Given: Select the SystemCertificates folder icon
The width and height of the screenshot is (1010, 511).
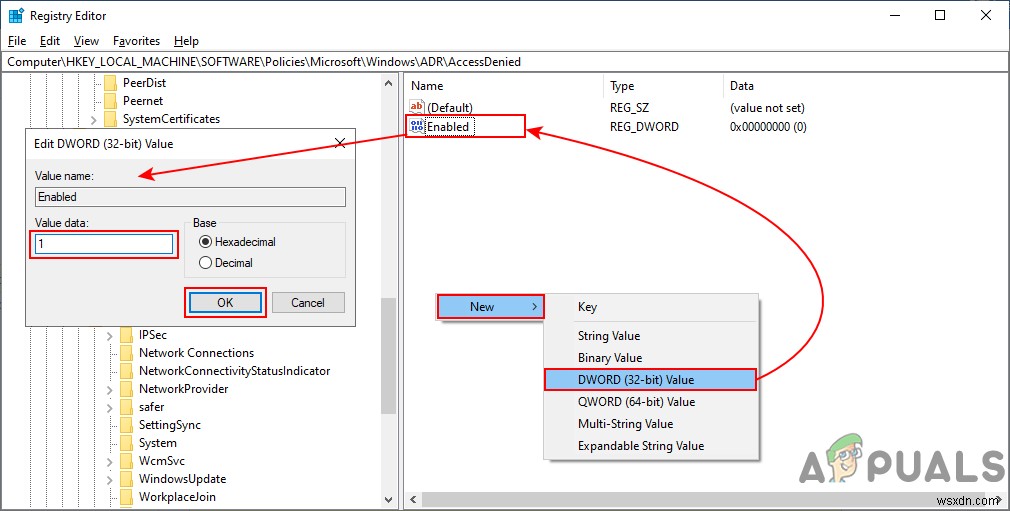Looking at the screenshot, I should [x=111, y=119].
